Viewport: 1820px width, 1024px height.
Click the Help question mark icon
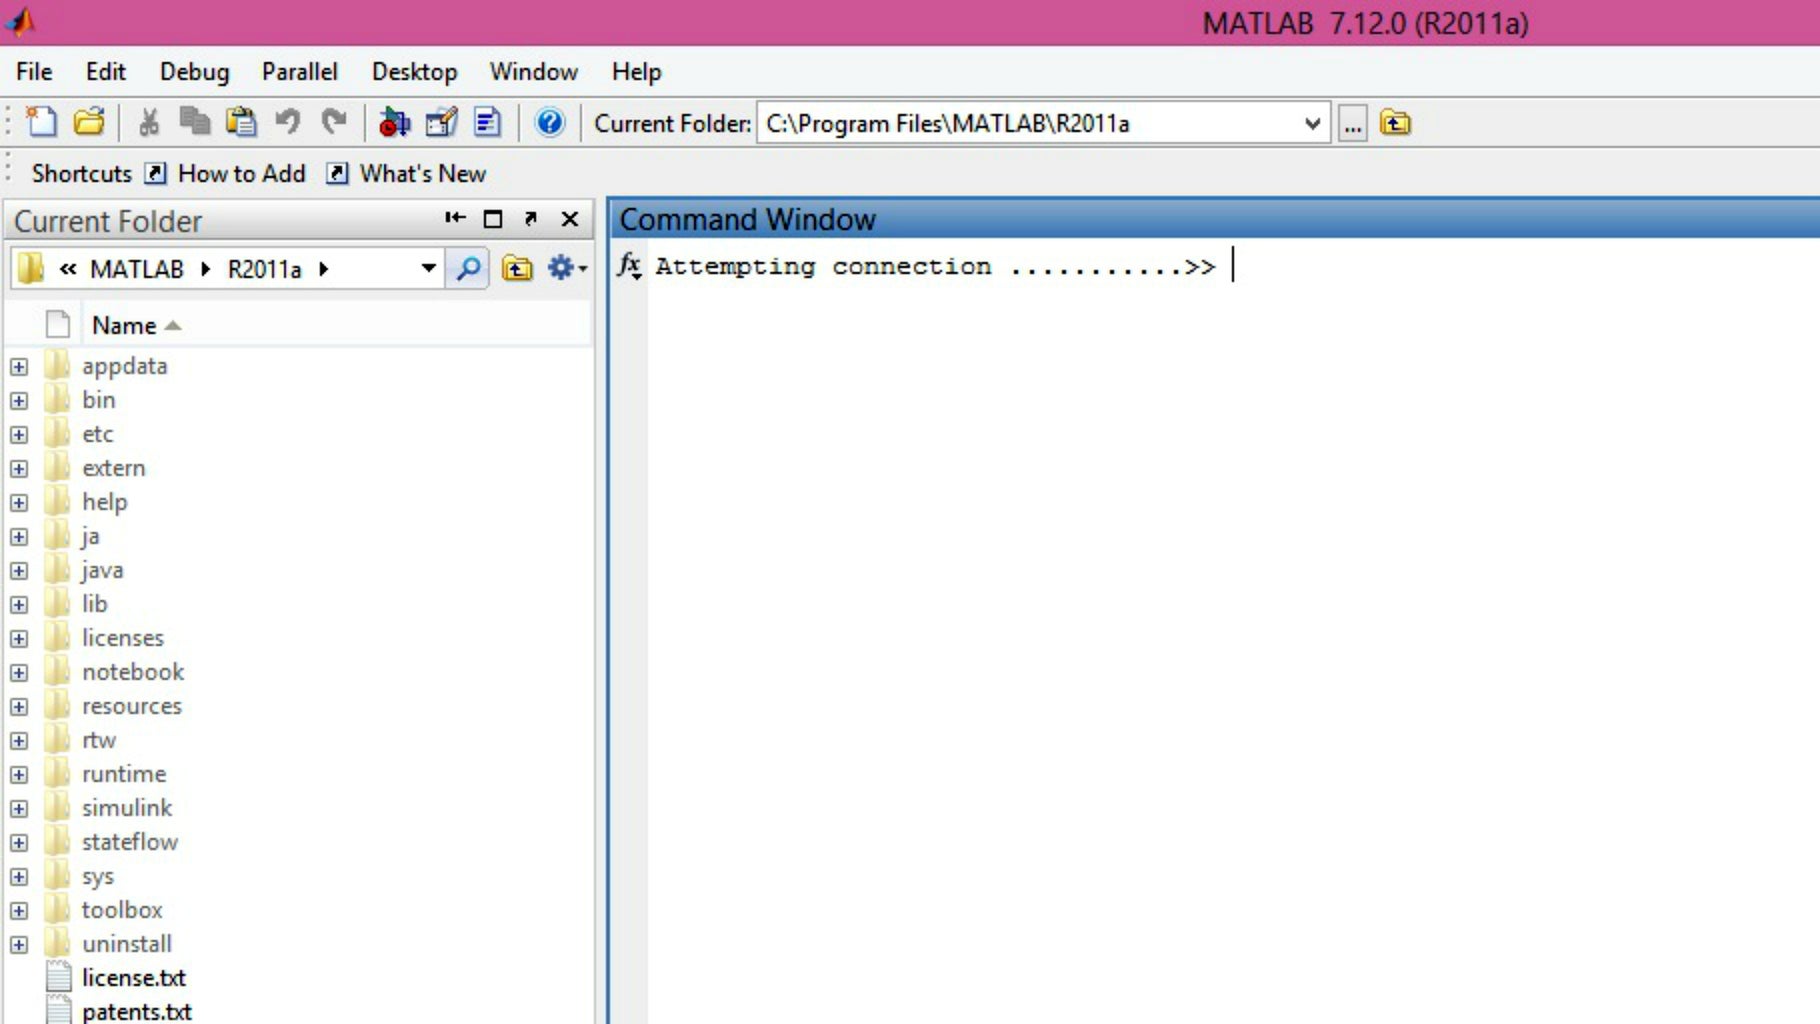[549, 123]
